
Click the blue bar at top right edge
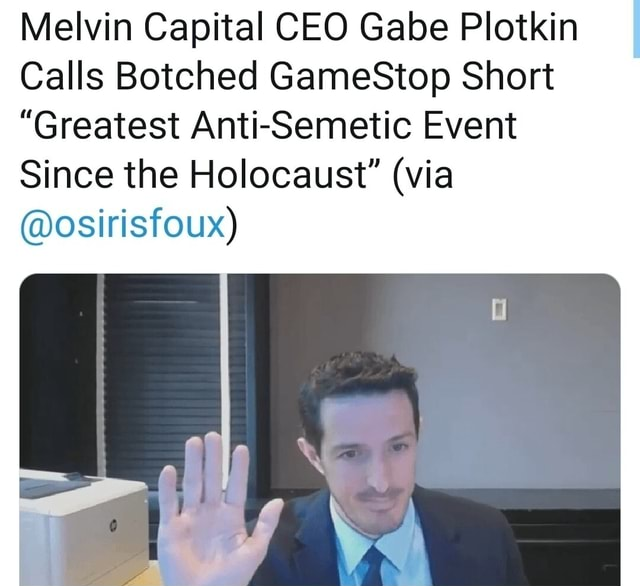click(x=636, y=29)
